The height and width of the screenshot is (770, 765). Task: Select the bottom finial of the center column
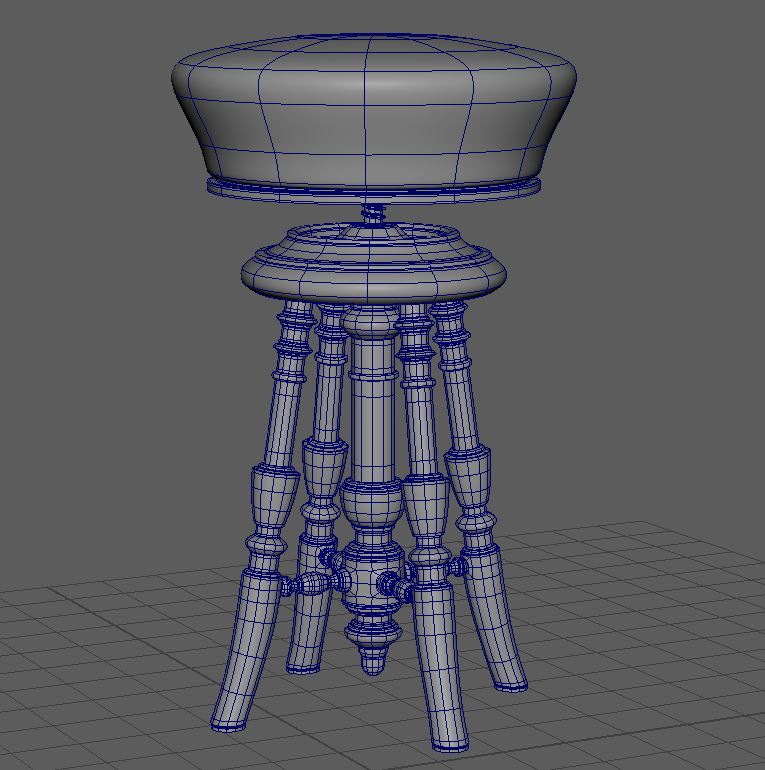(372, 647)
